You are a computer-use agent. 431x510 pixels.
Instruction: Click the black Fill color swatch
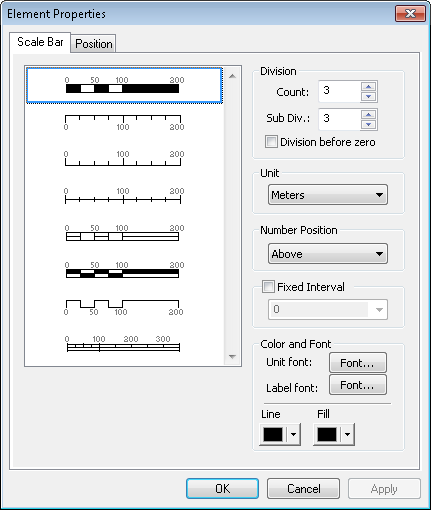click(327, 434)
